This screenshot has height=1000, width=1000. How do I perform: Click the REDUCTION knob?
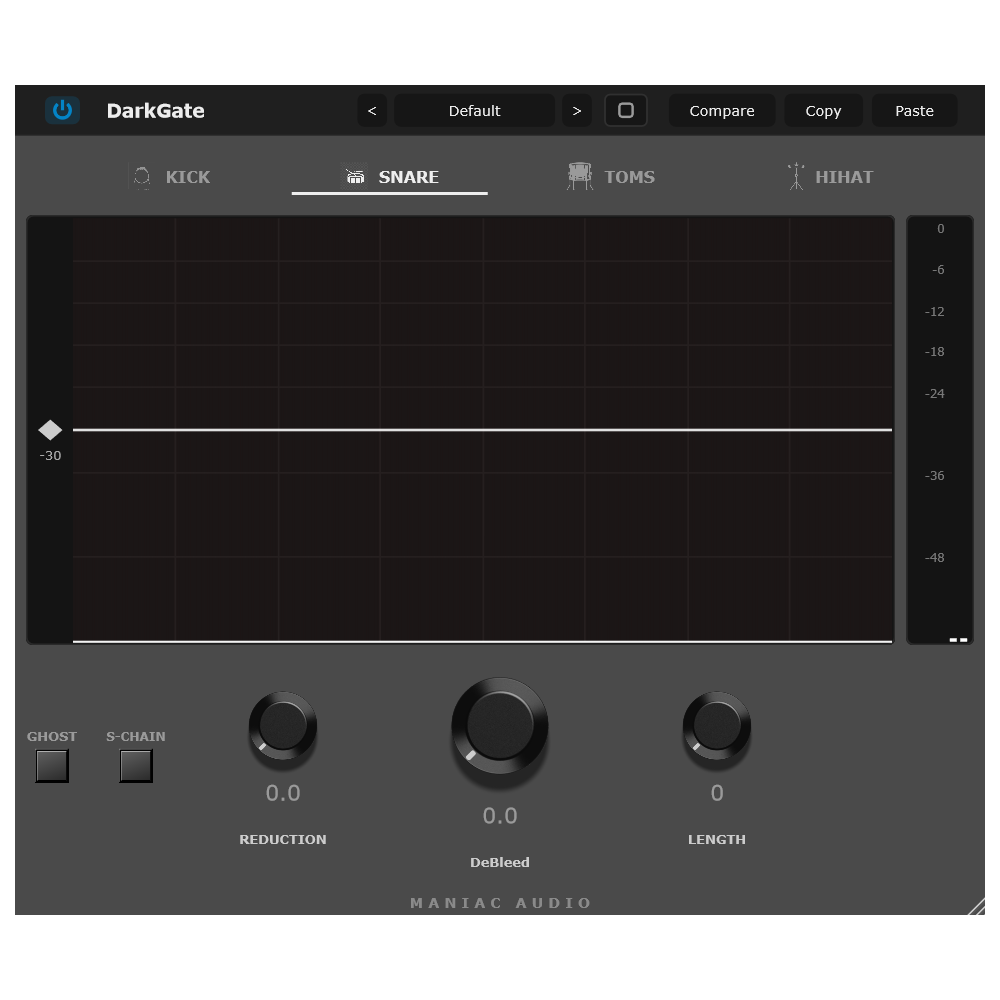(x=283, y=726)
